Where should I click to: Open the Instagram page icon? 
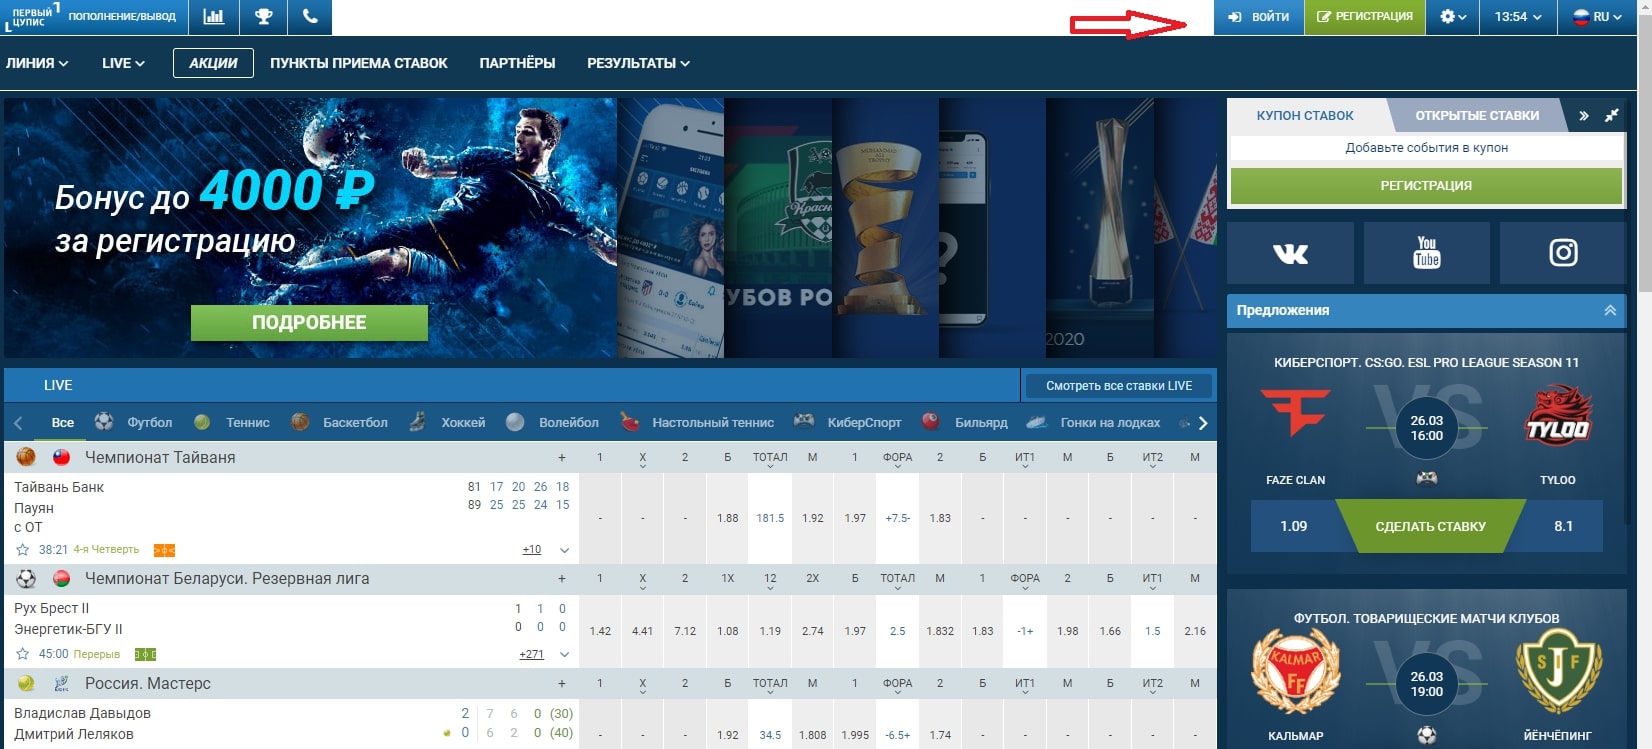1563,253
